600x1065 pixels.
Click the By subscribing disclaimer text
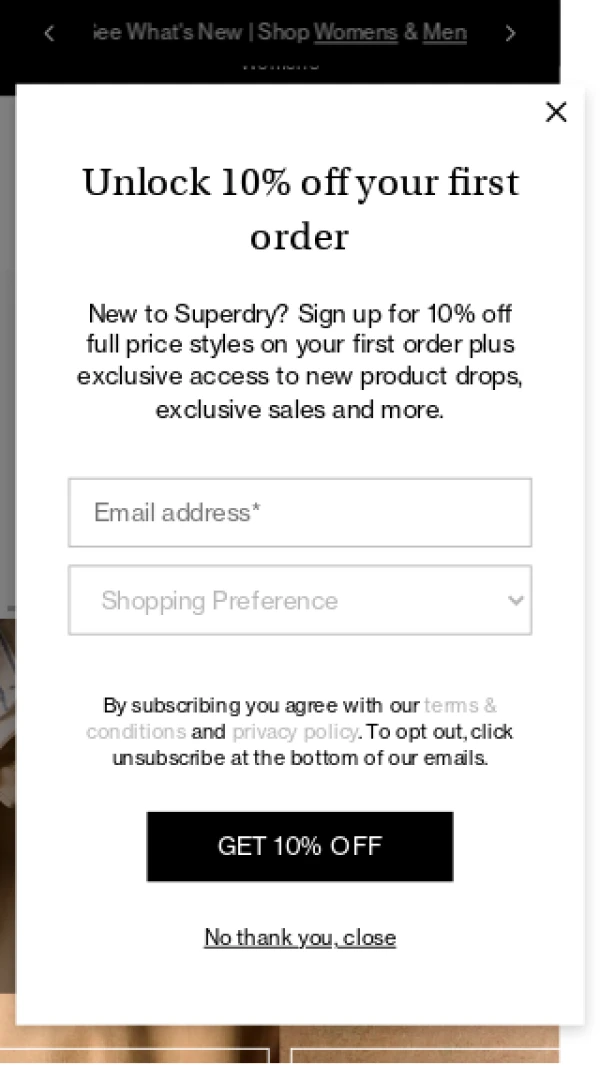tap(262, 705)
